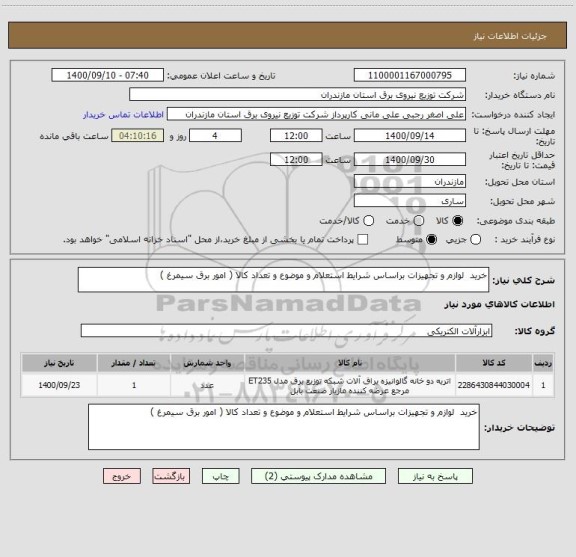The image size is (576, 557).
Task: Click the page title جزئیات اطلاعات نیاز
Action: point(510,36)
